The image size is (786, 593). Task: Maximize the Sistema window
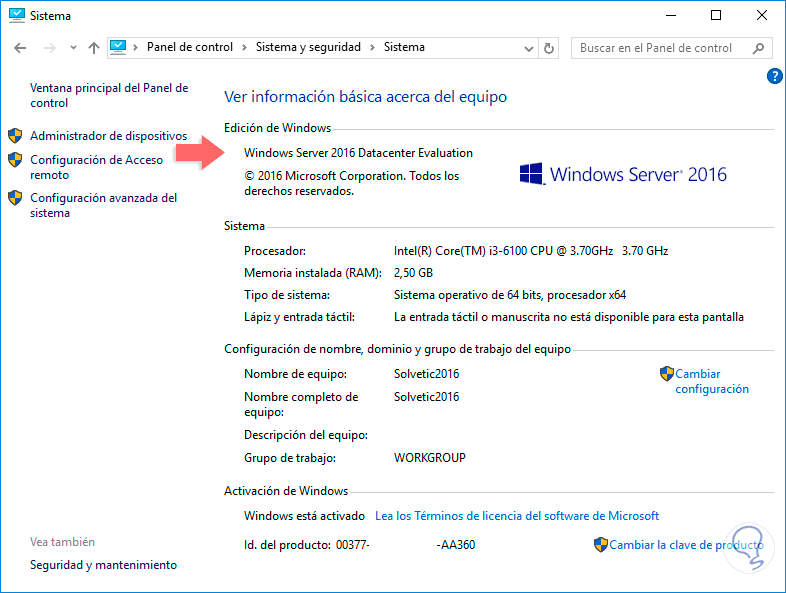pyautogui.click(x=716, y=16)
